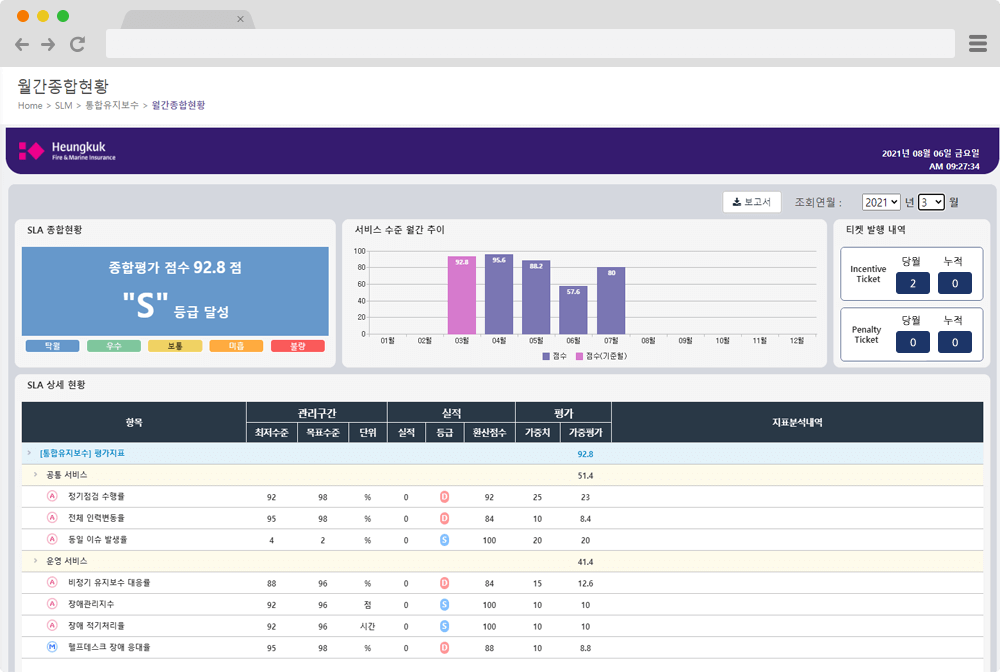Image resolution: width=1000 pixels, height=672 pixels.
Task: Click the browser forward arrow
Action: click(x=48, y=44)
